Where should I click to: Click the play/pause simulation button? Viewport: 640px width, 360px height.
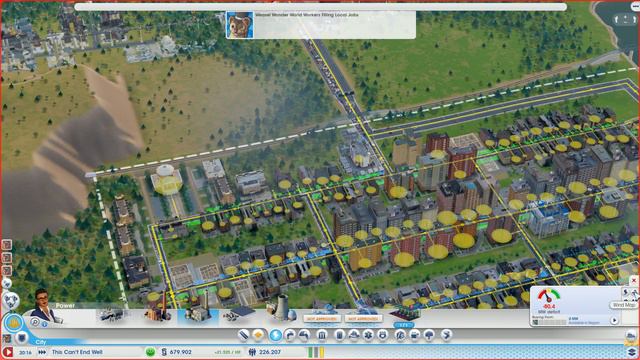coord(7,352)
